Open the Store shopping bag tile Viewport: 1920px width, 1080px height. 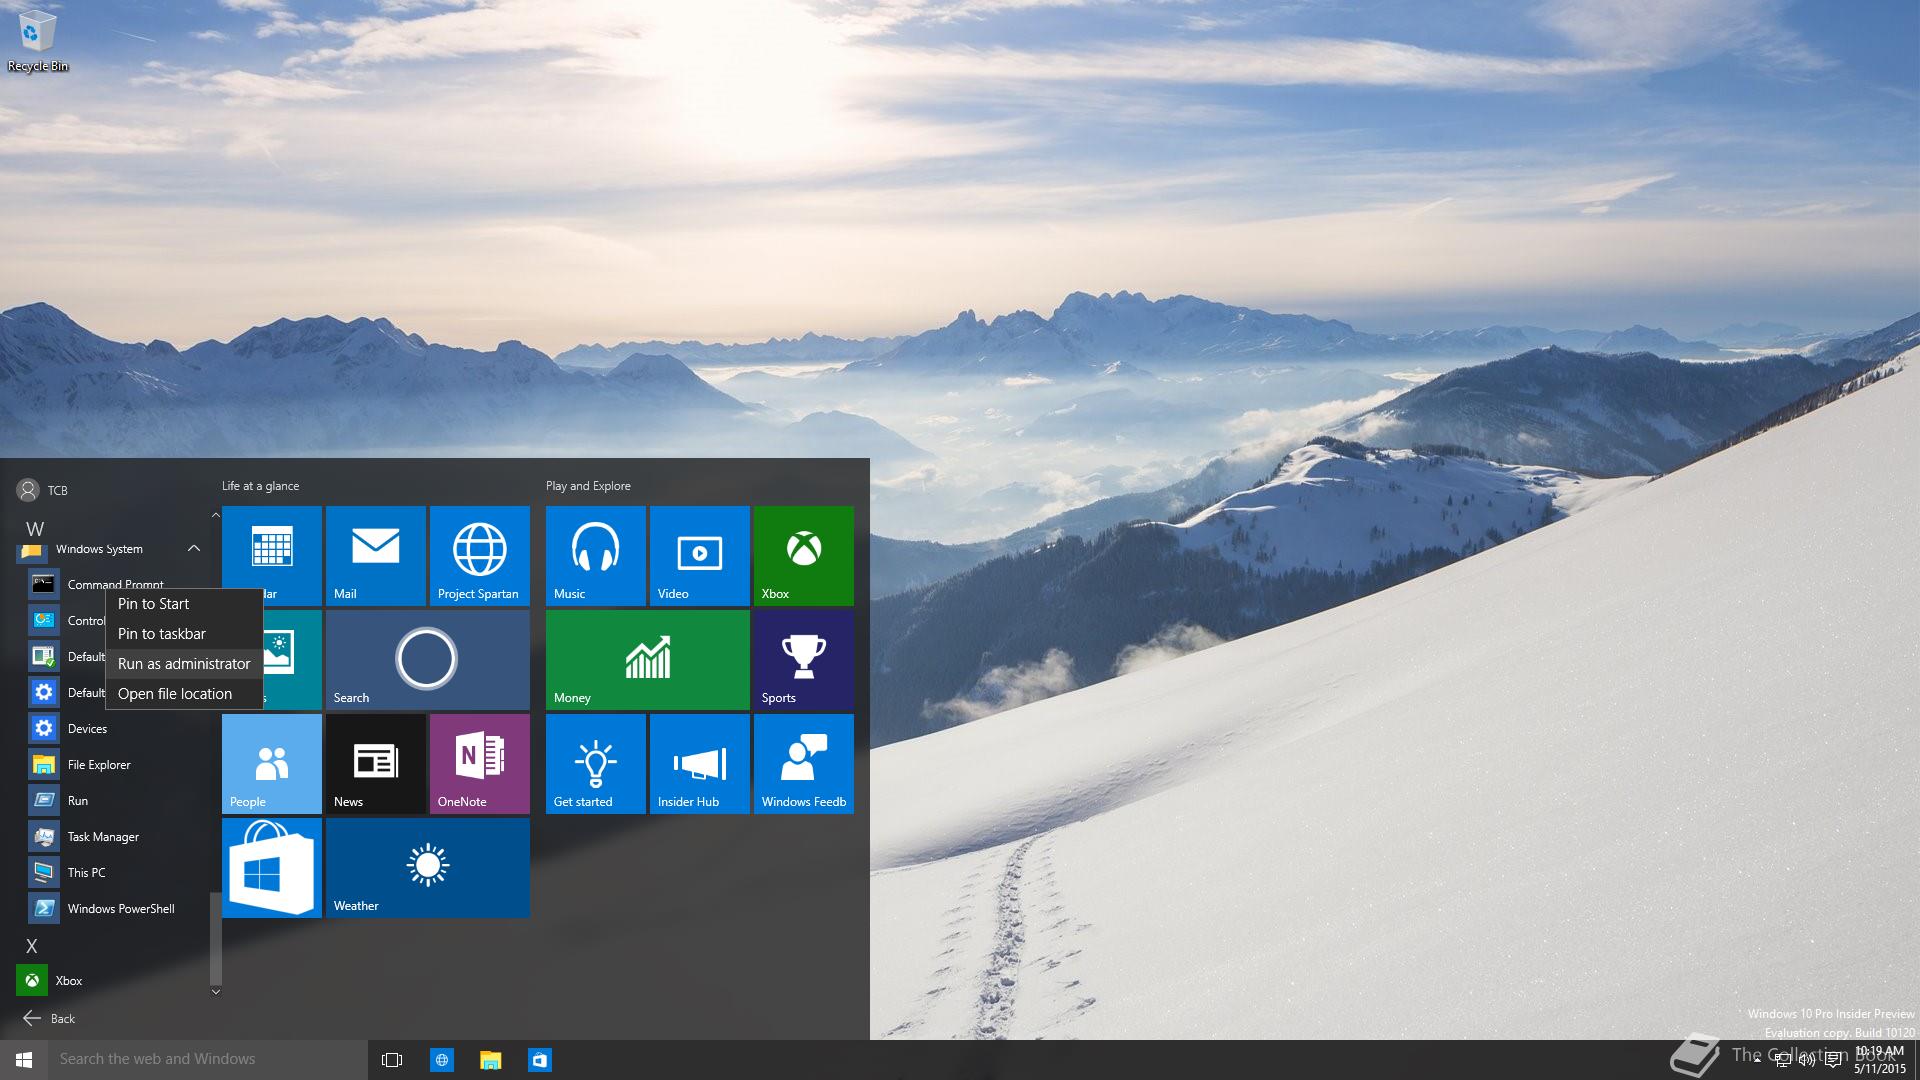(x=271, y=867)
